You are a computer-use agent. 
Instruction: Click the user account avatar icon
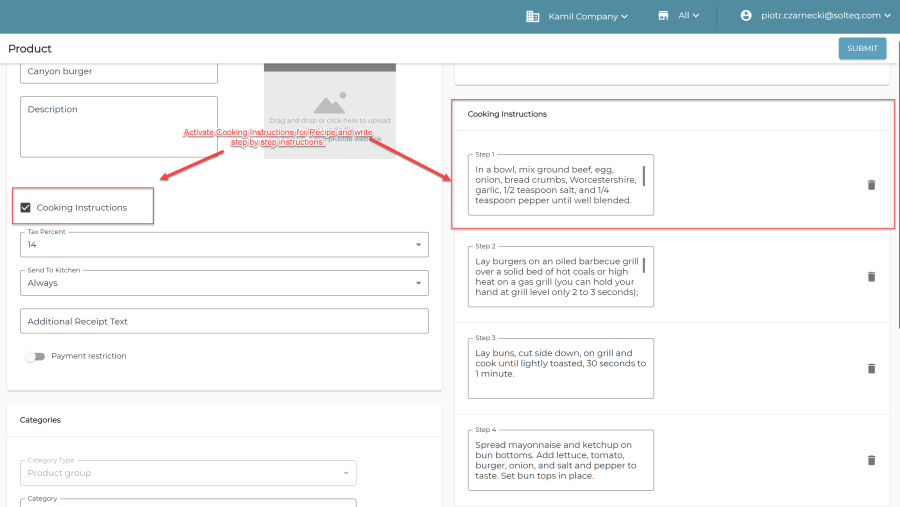[x=746, y=16]
